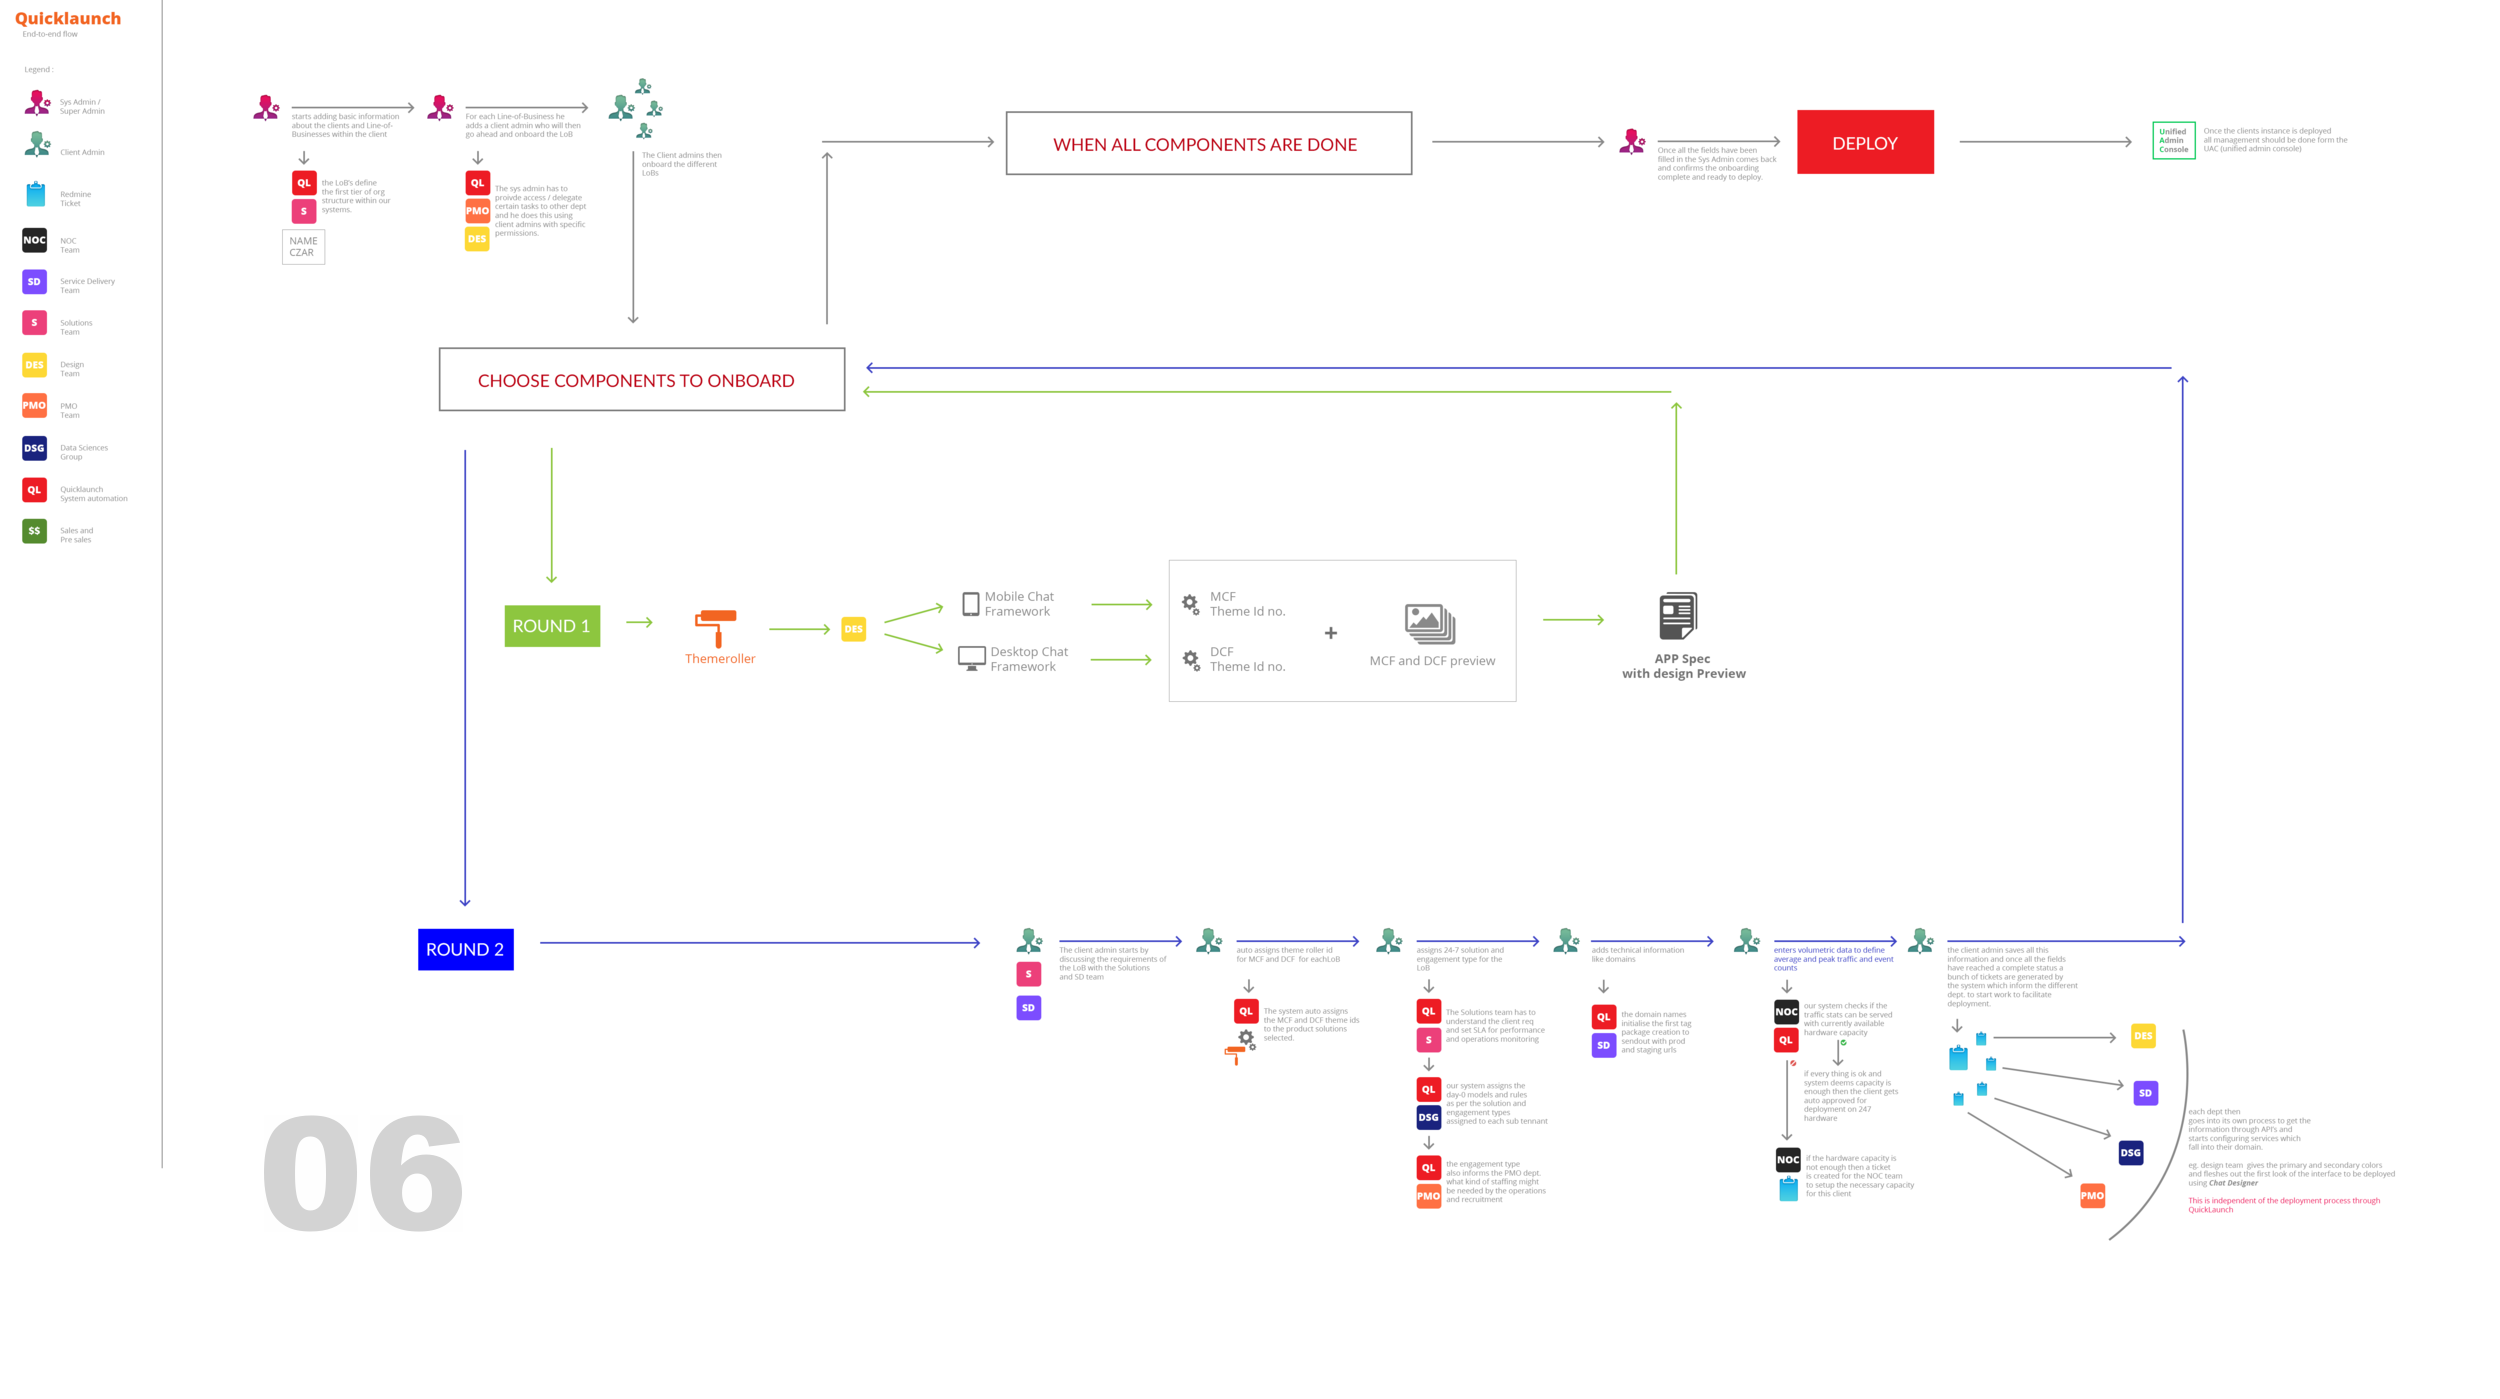Select the Design Team DES badge in legend
Screen dimensions: 2500x1399
click(x=34, y=365)
